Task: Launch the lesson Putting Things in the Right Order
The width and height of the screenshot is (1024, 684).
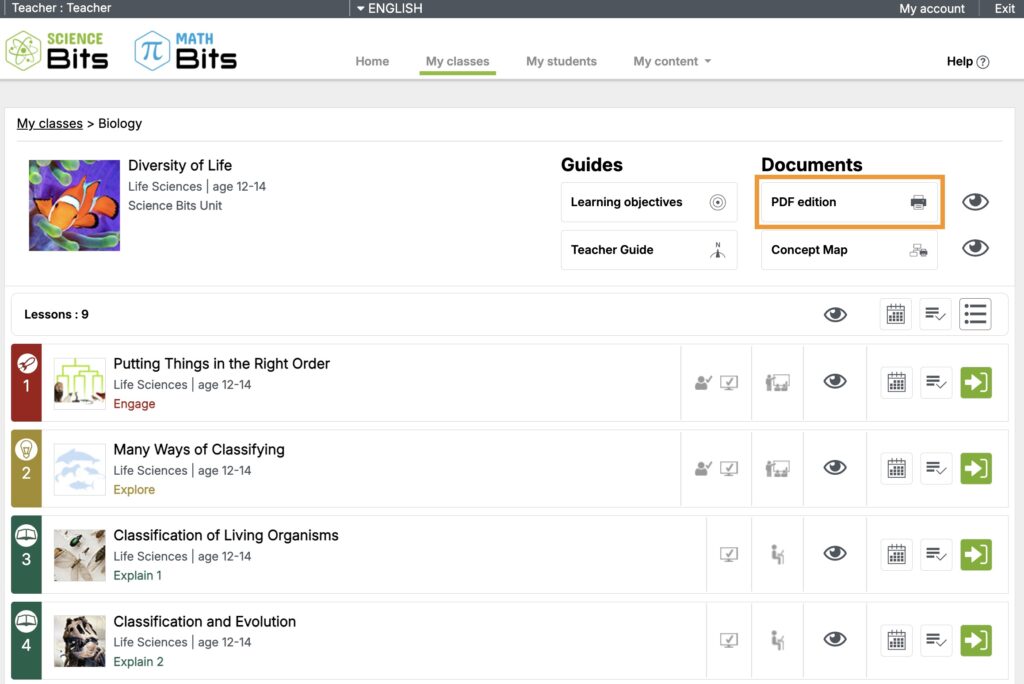Action: (975, 382)
